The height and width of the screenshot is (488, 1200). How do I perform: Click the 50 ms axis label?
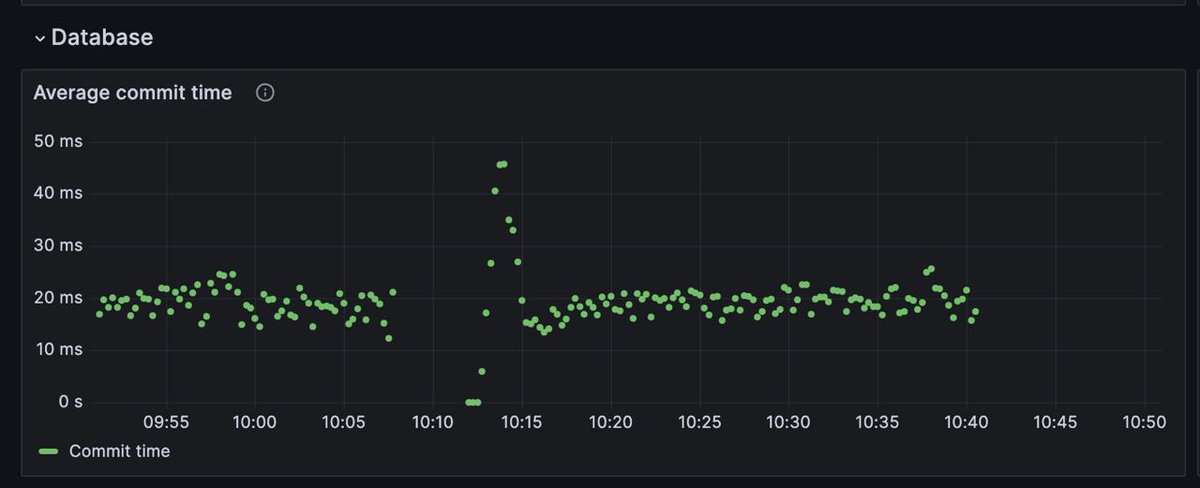pyautogui.click(x=58, y=141)
